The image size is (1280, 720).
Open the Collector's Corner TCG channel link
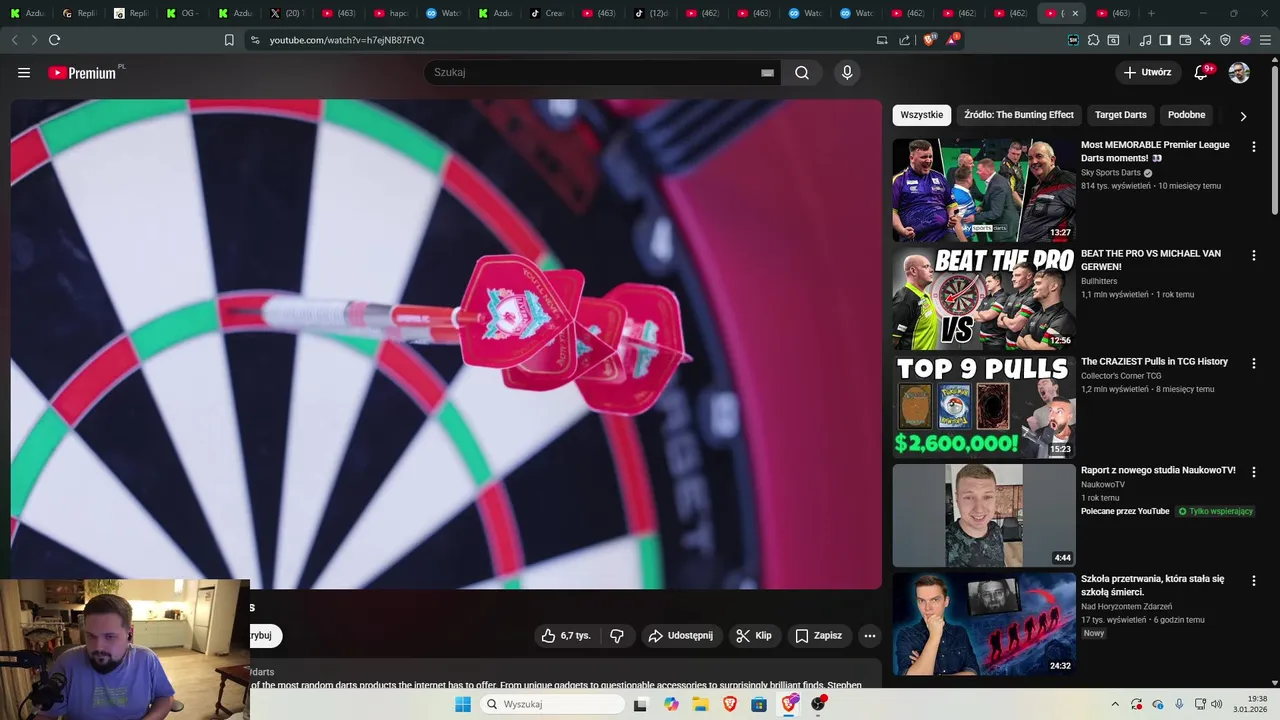pyautogui.click(x=1121, y=376)
